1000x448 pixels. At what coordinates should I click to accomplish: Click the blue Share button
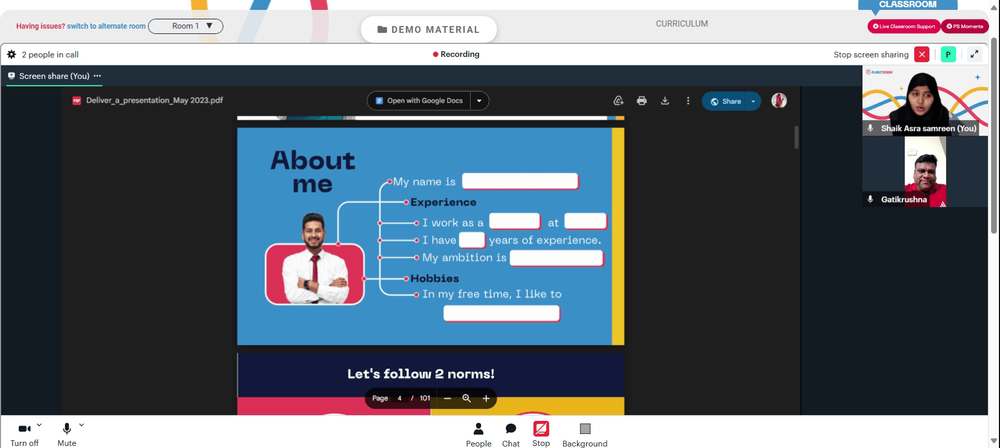tap(724, 101)
